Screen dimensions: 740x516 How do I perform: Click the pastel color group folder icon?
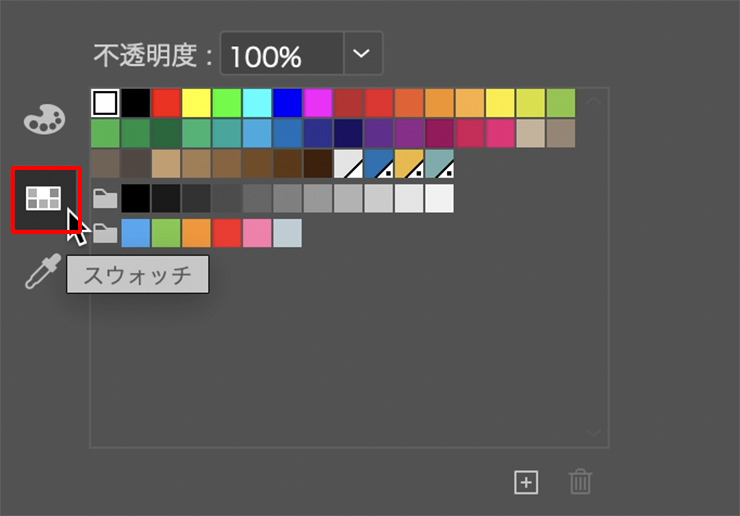(105, 234)
